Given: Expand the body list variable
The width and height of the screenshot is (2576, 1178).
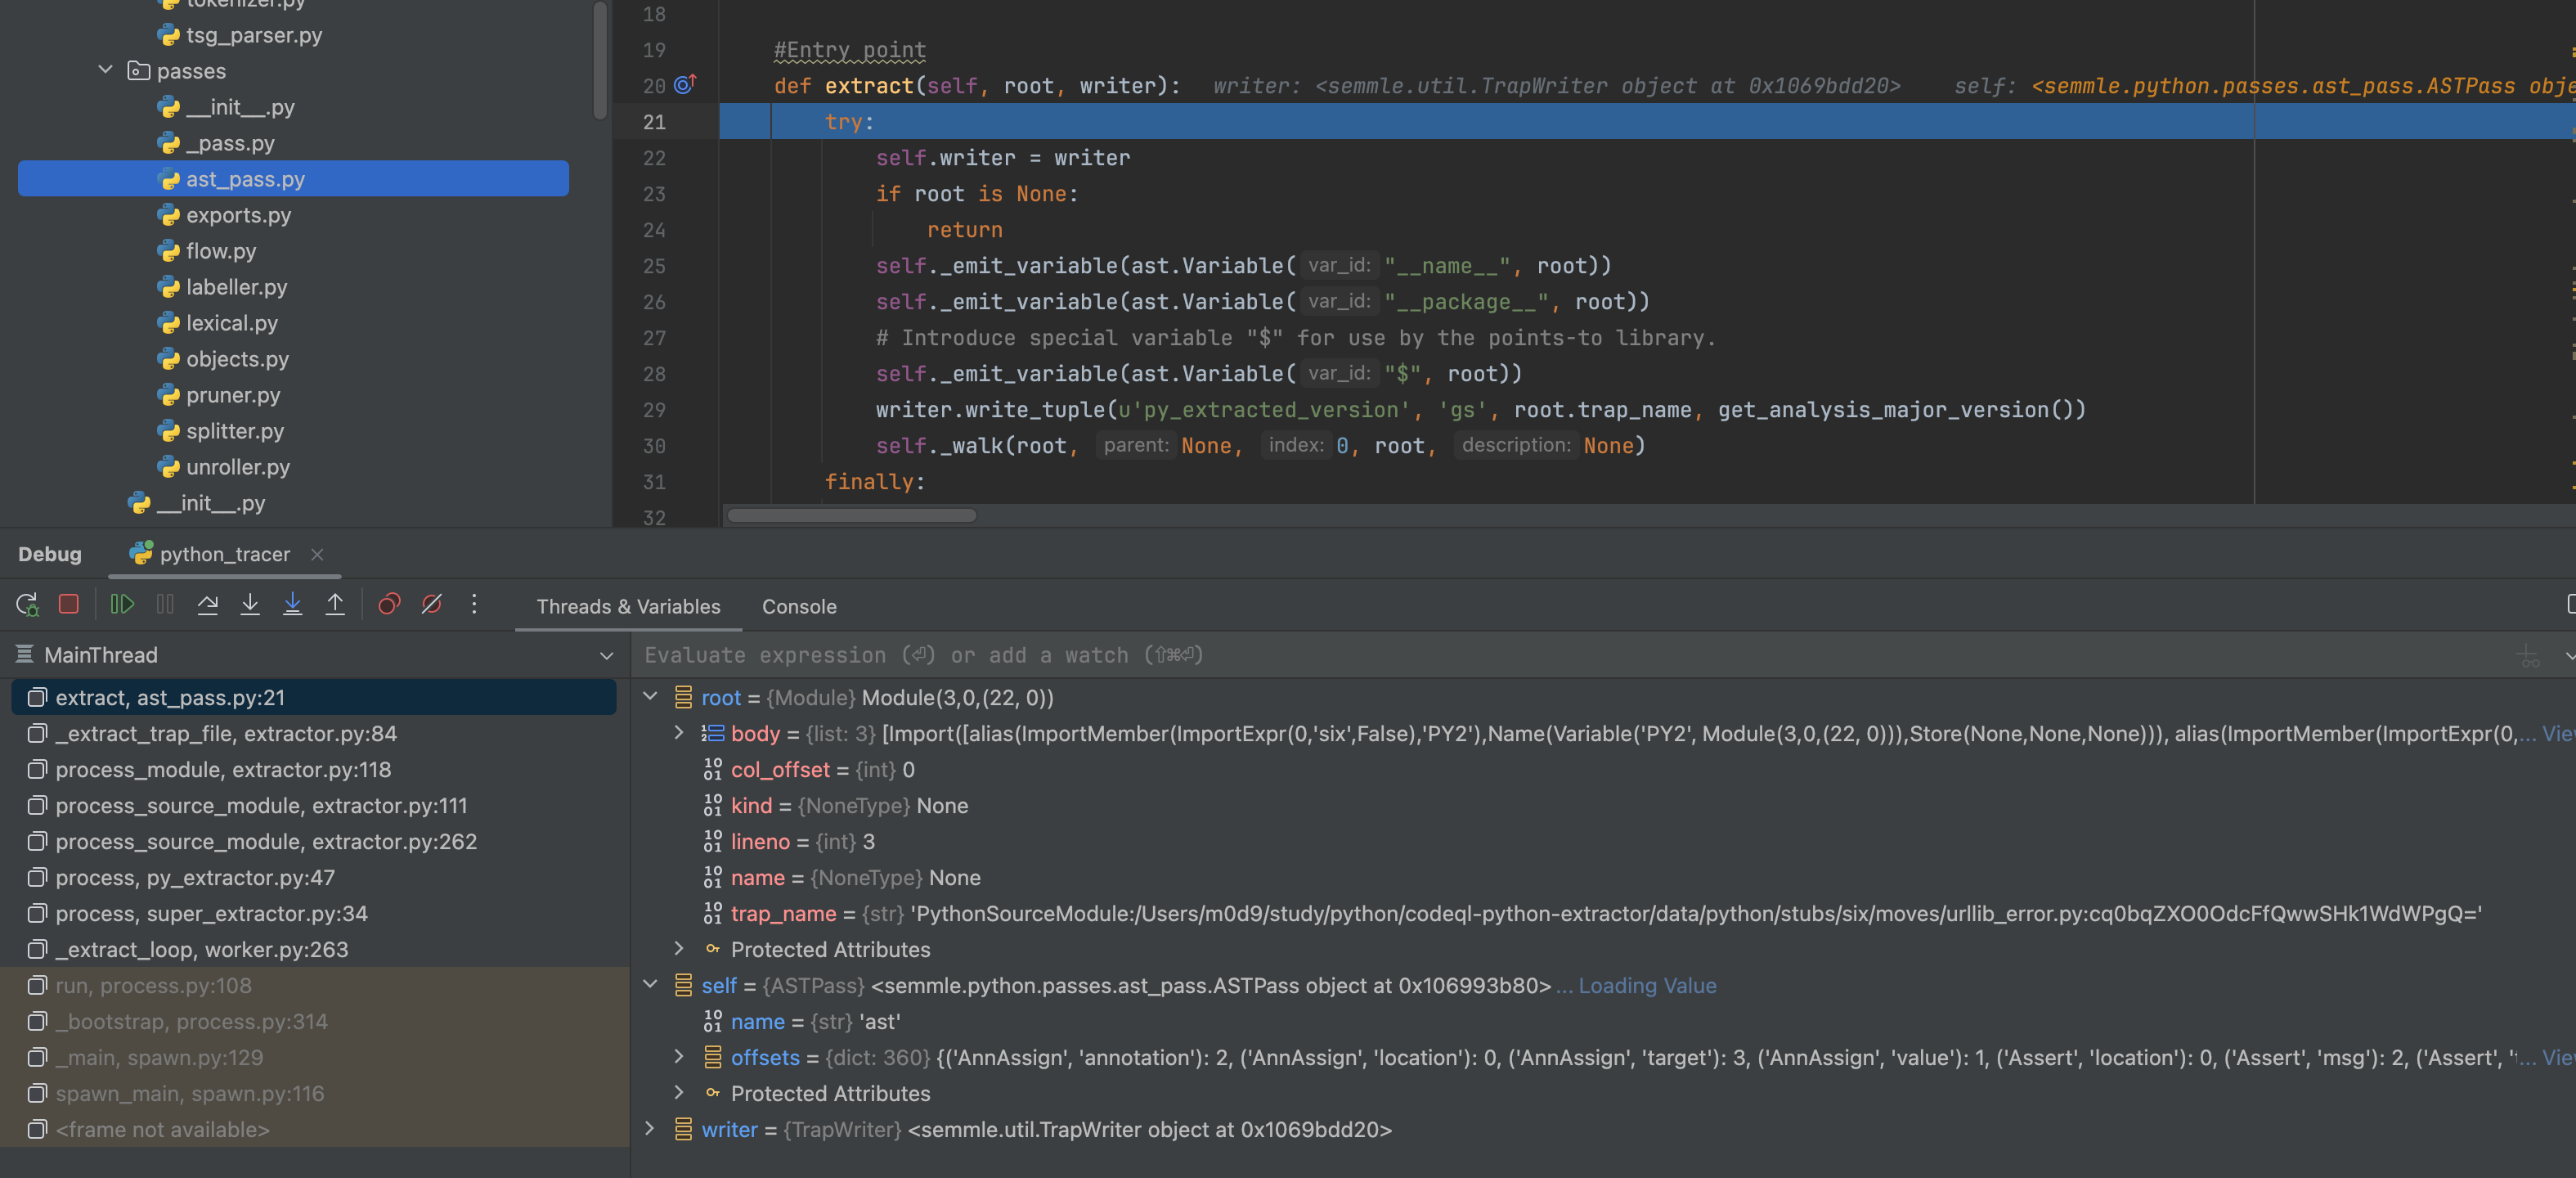Looking at the screenshot, I should tap(679, 733).
